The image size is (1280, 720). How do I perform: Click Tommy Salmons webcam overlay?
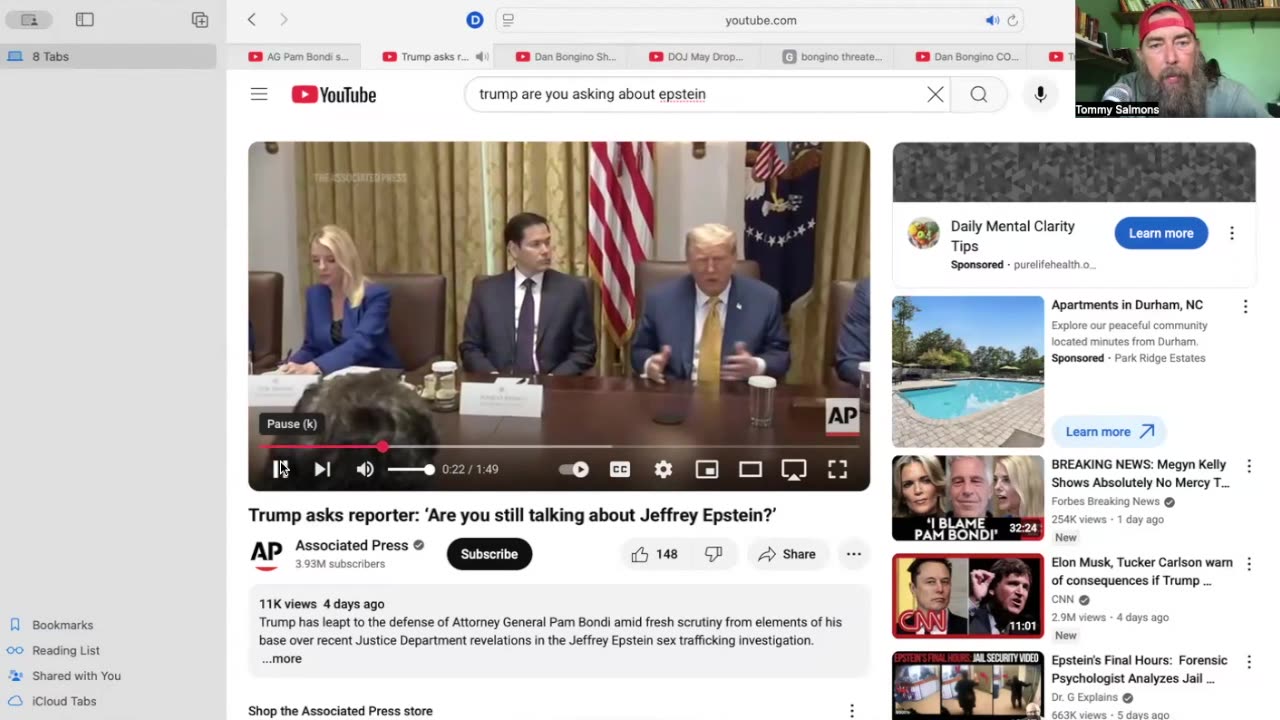click(x=1177, y=58)
